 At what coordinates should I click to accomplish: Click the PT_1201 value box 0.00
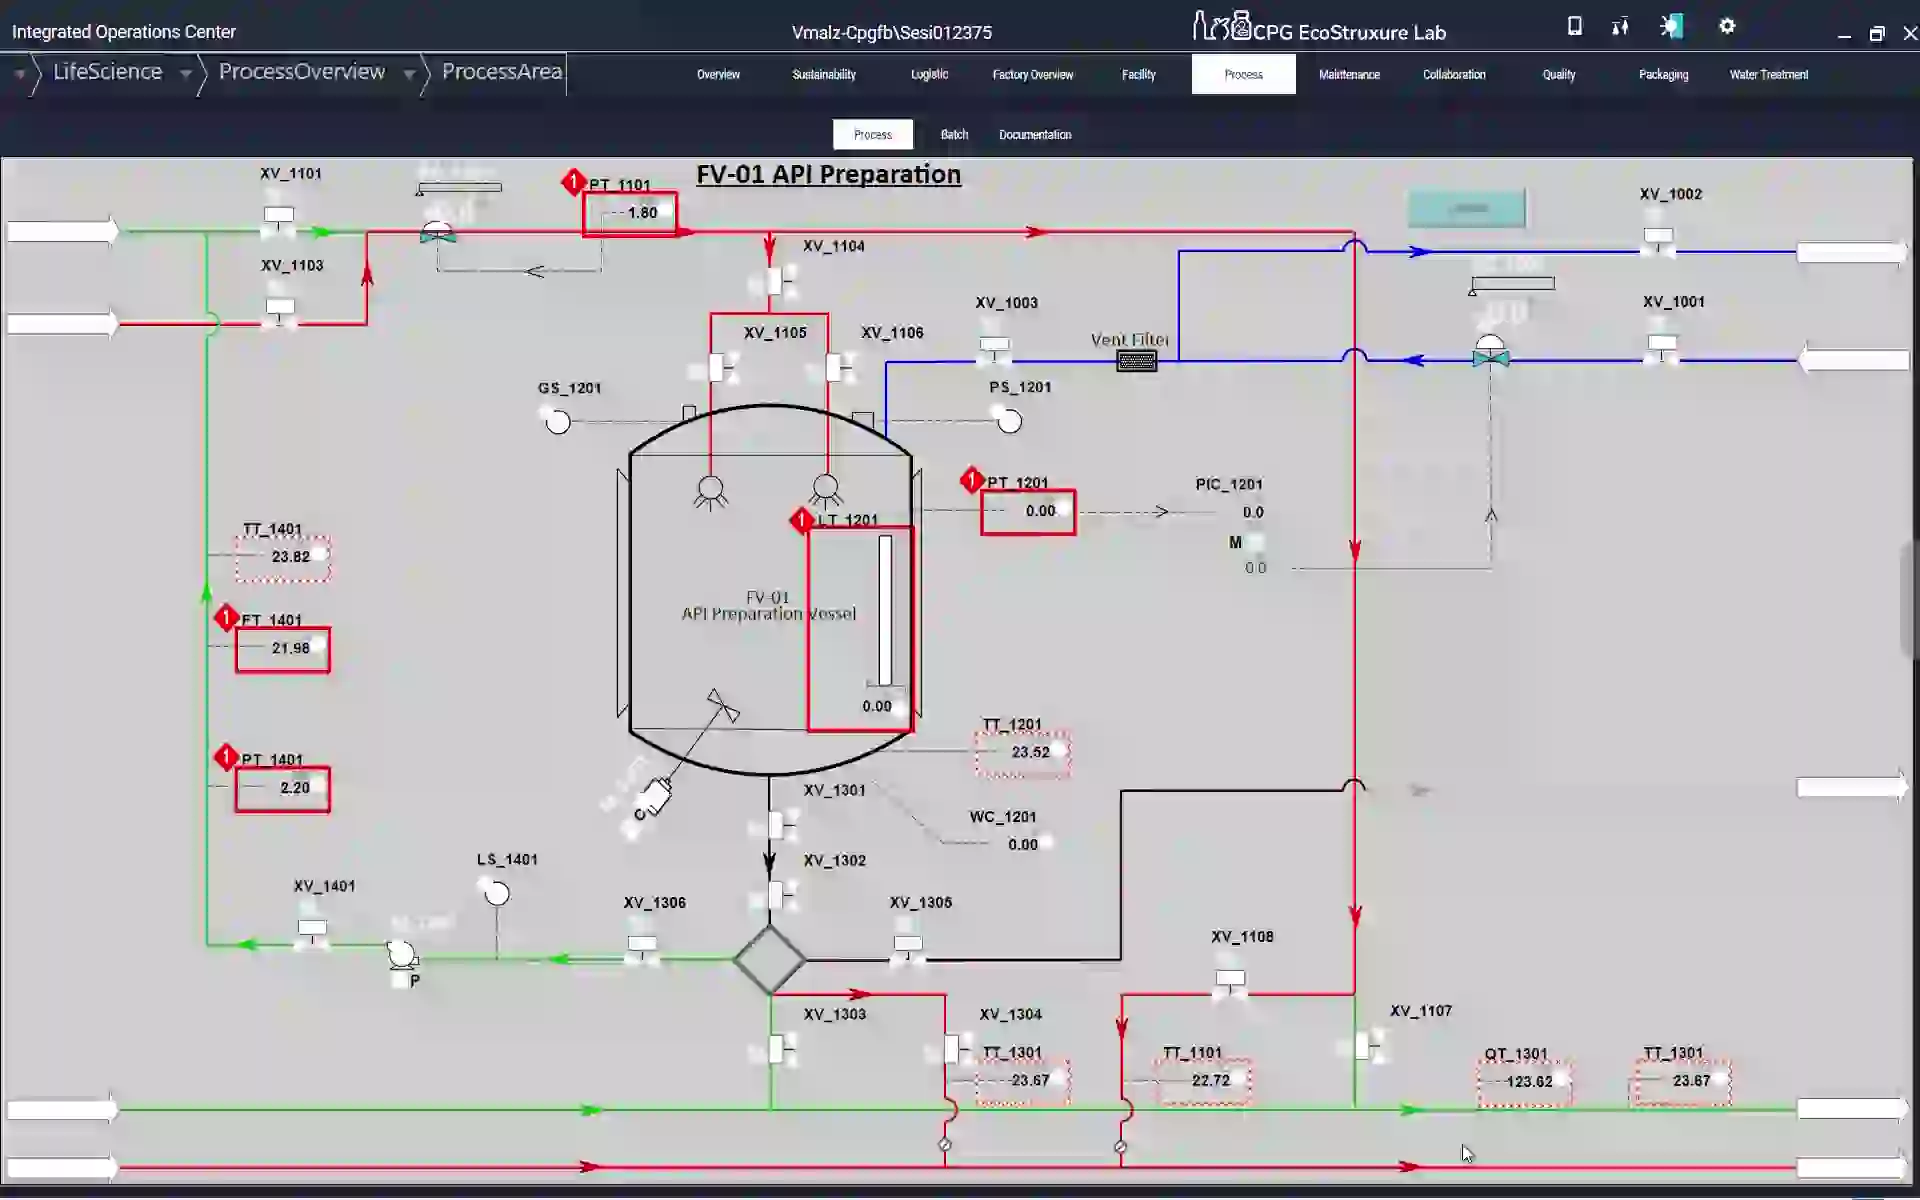pyautogui.click(x=1028, y=512)
